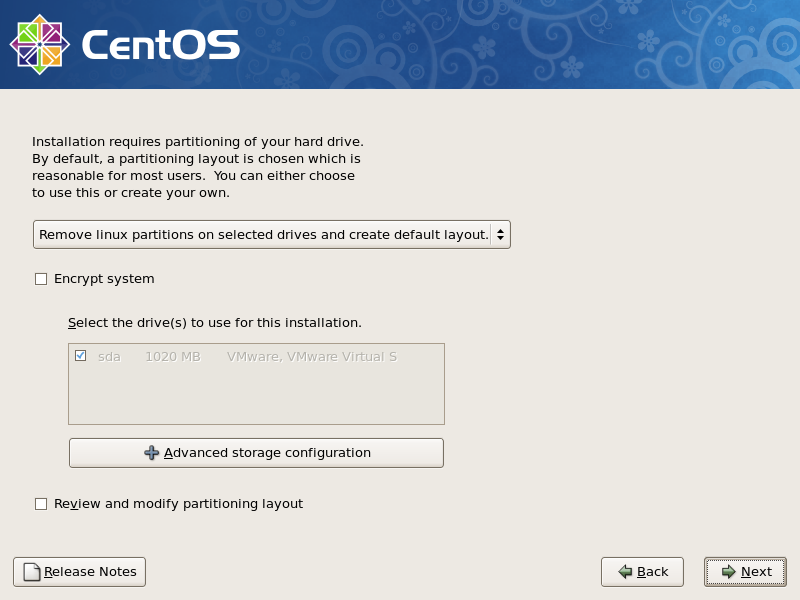The width and height of the screenshot is (800, 600).
Task: Check Review and modify partitioning layout box
Action: click(x=41, y=504)
